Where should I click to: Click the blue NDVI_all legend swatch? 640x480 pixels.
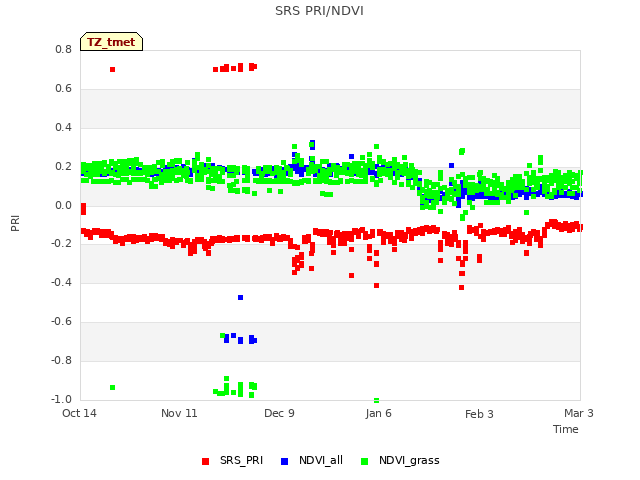tap(284, 461)
